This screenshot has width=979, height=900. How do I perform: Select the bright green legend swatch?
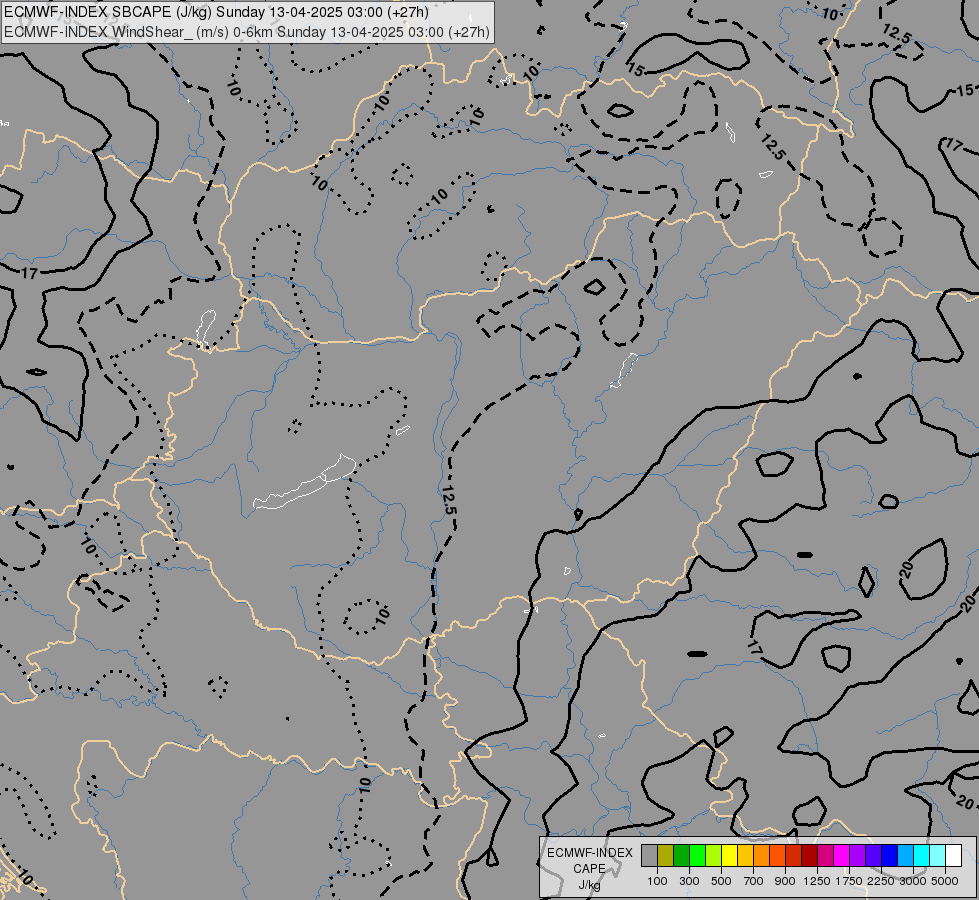point(697,856)
